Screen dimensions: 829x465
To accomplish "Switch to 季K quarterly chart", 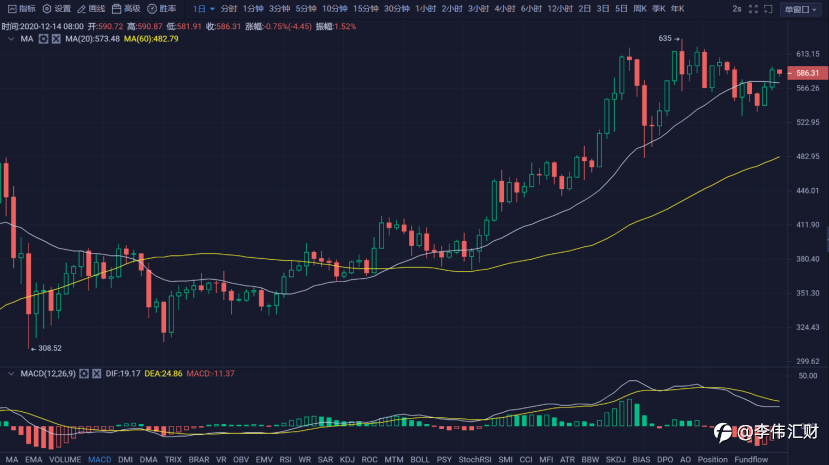I will pos(659,9).
